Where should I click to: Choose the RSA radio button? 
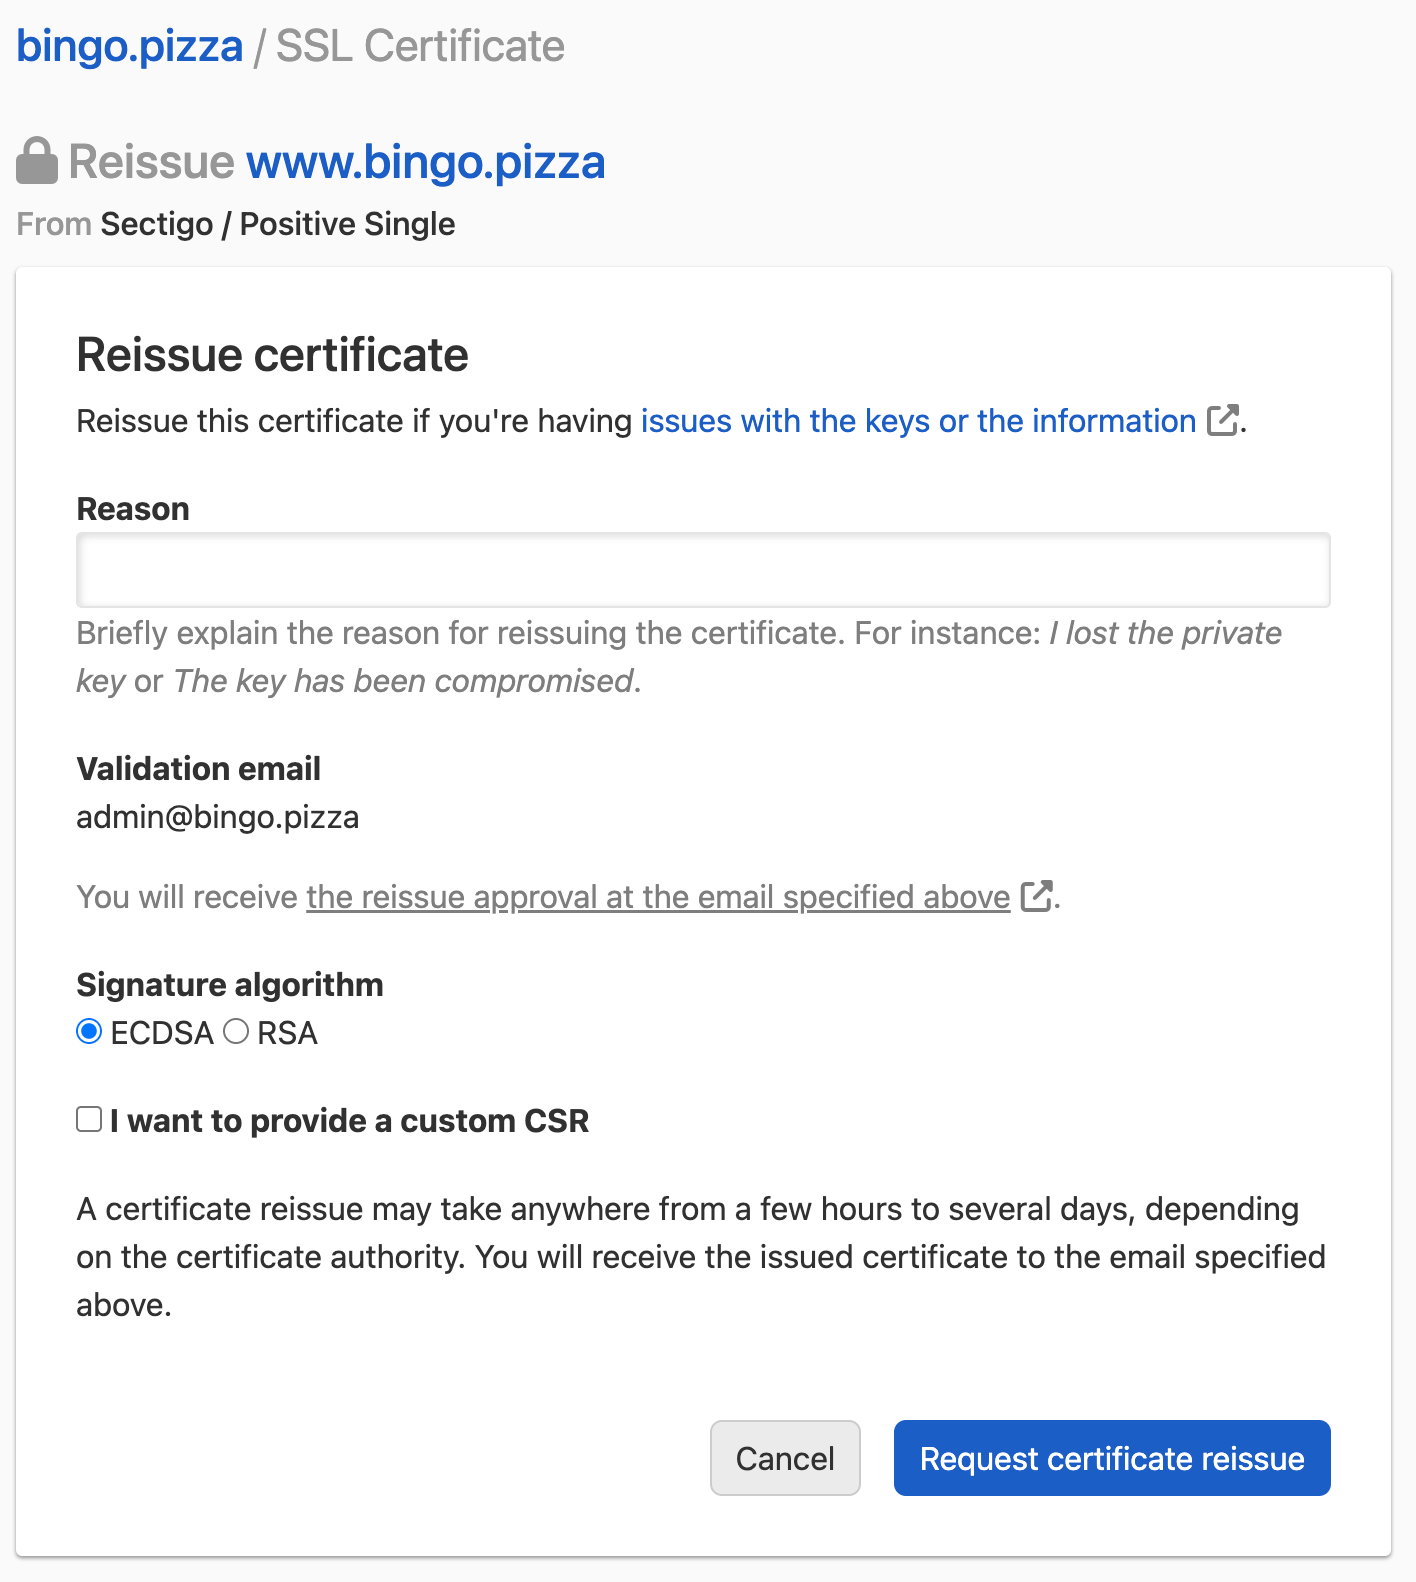coord(236,1032)
